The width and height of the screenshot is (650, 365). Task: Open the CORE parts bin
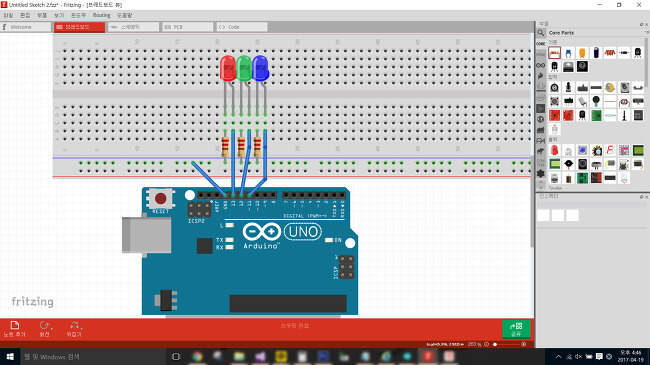pos(541,44)
